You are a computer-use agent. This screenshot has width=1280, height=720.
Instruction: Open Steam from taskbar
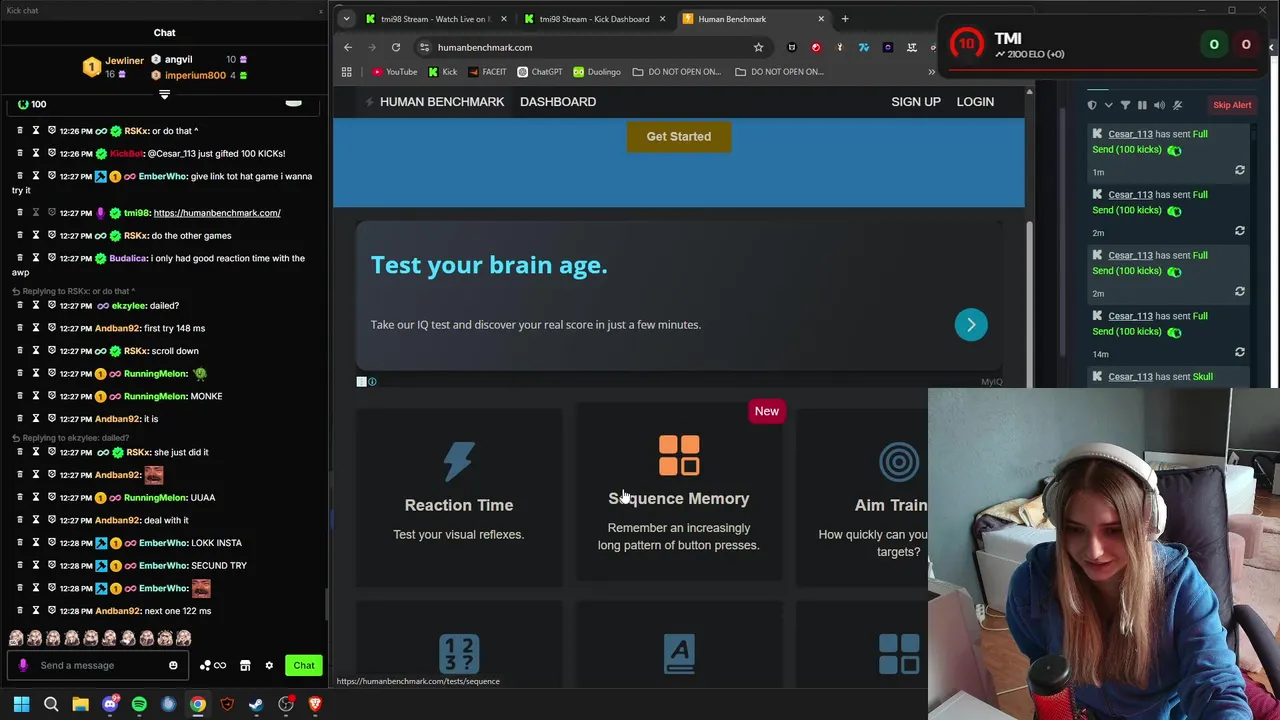[x=256, y=704]
